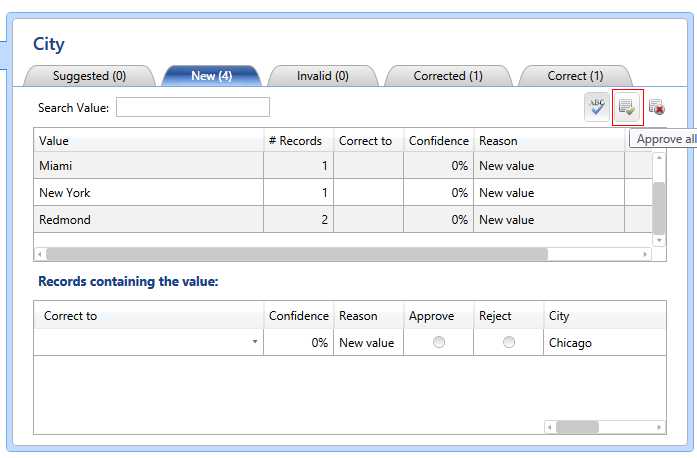Image resolution: width=697 pixels, height=458 pixels.
Task: Click the upper grid Reason column header
Action: pos(549,141)
